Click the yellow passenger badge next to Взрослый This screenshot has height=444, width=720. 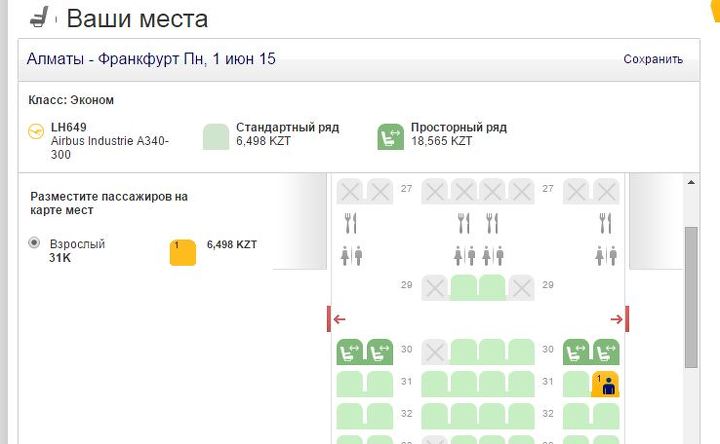tap(182, 251)
